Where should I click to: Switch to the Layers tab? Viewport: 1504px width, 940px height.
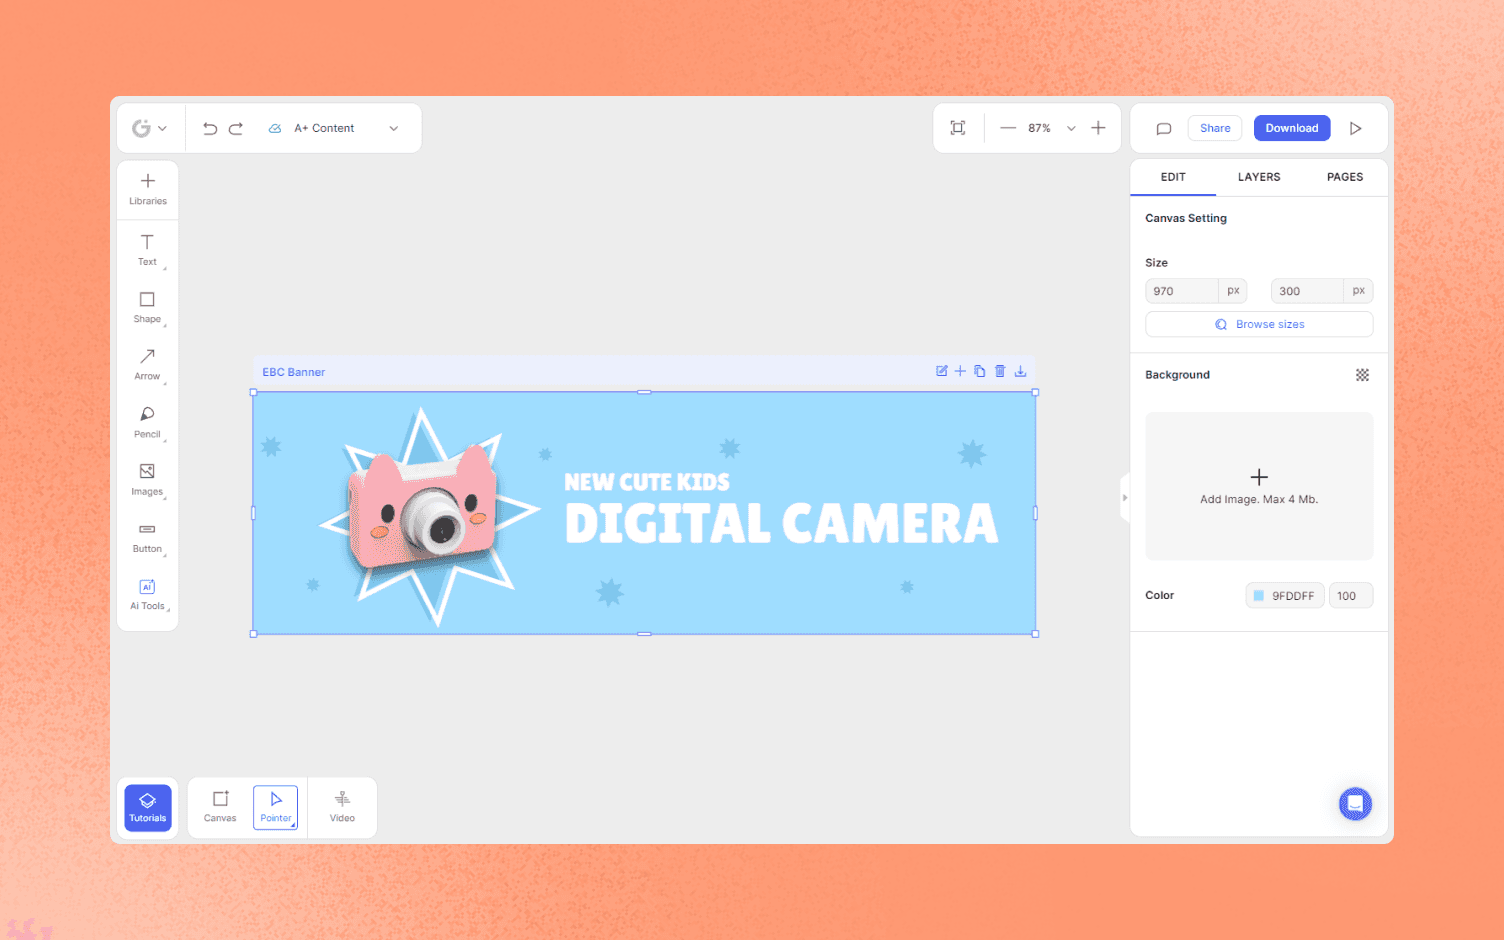click(1258, 177)
